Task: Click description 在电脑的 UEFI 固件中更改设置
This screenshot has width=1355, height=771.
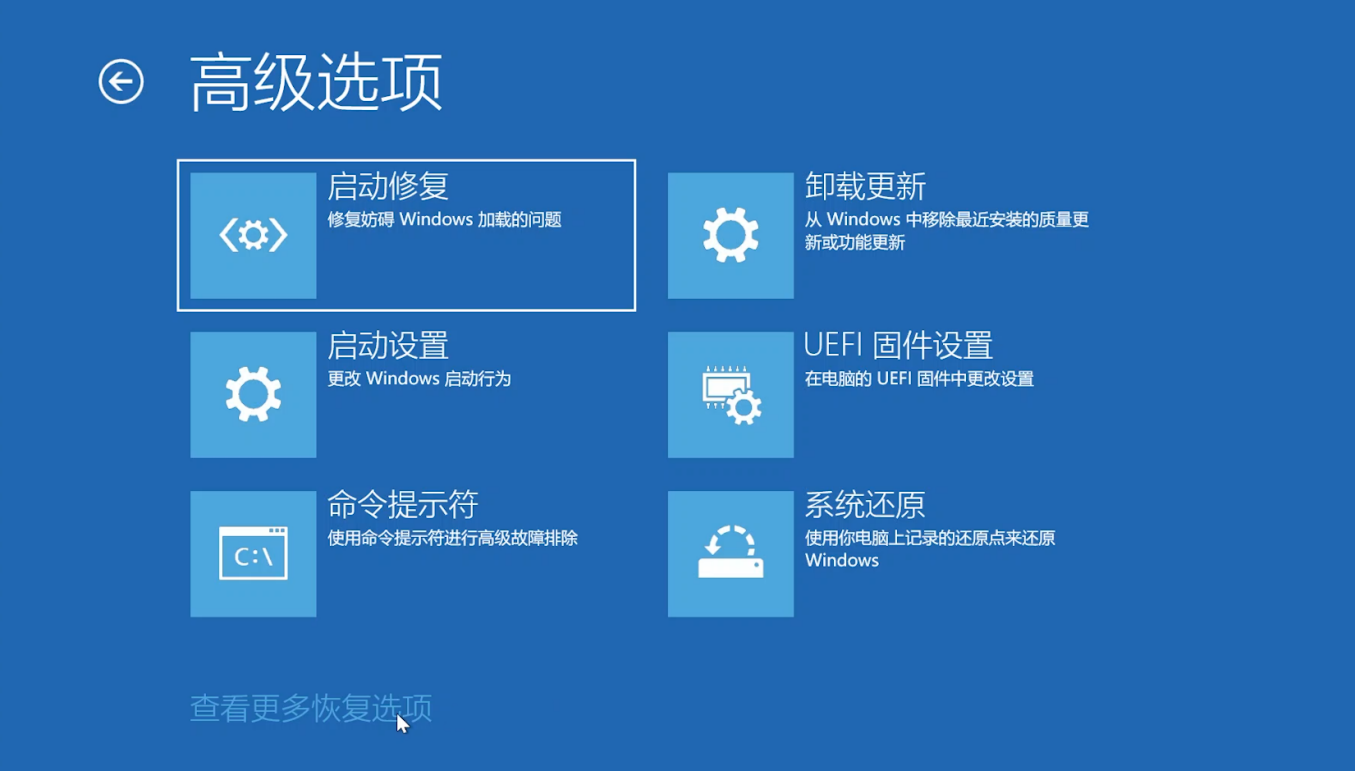Action: tap(919, 379)
